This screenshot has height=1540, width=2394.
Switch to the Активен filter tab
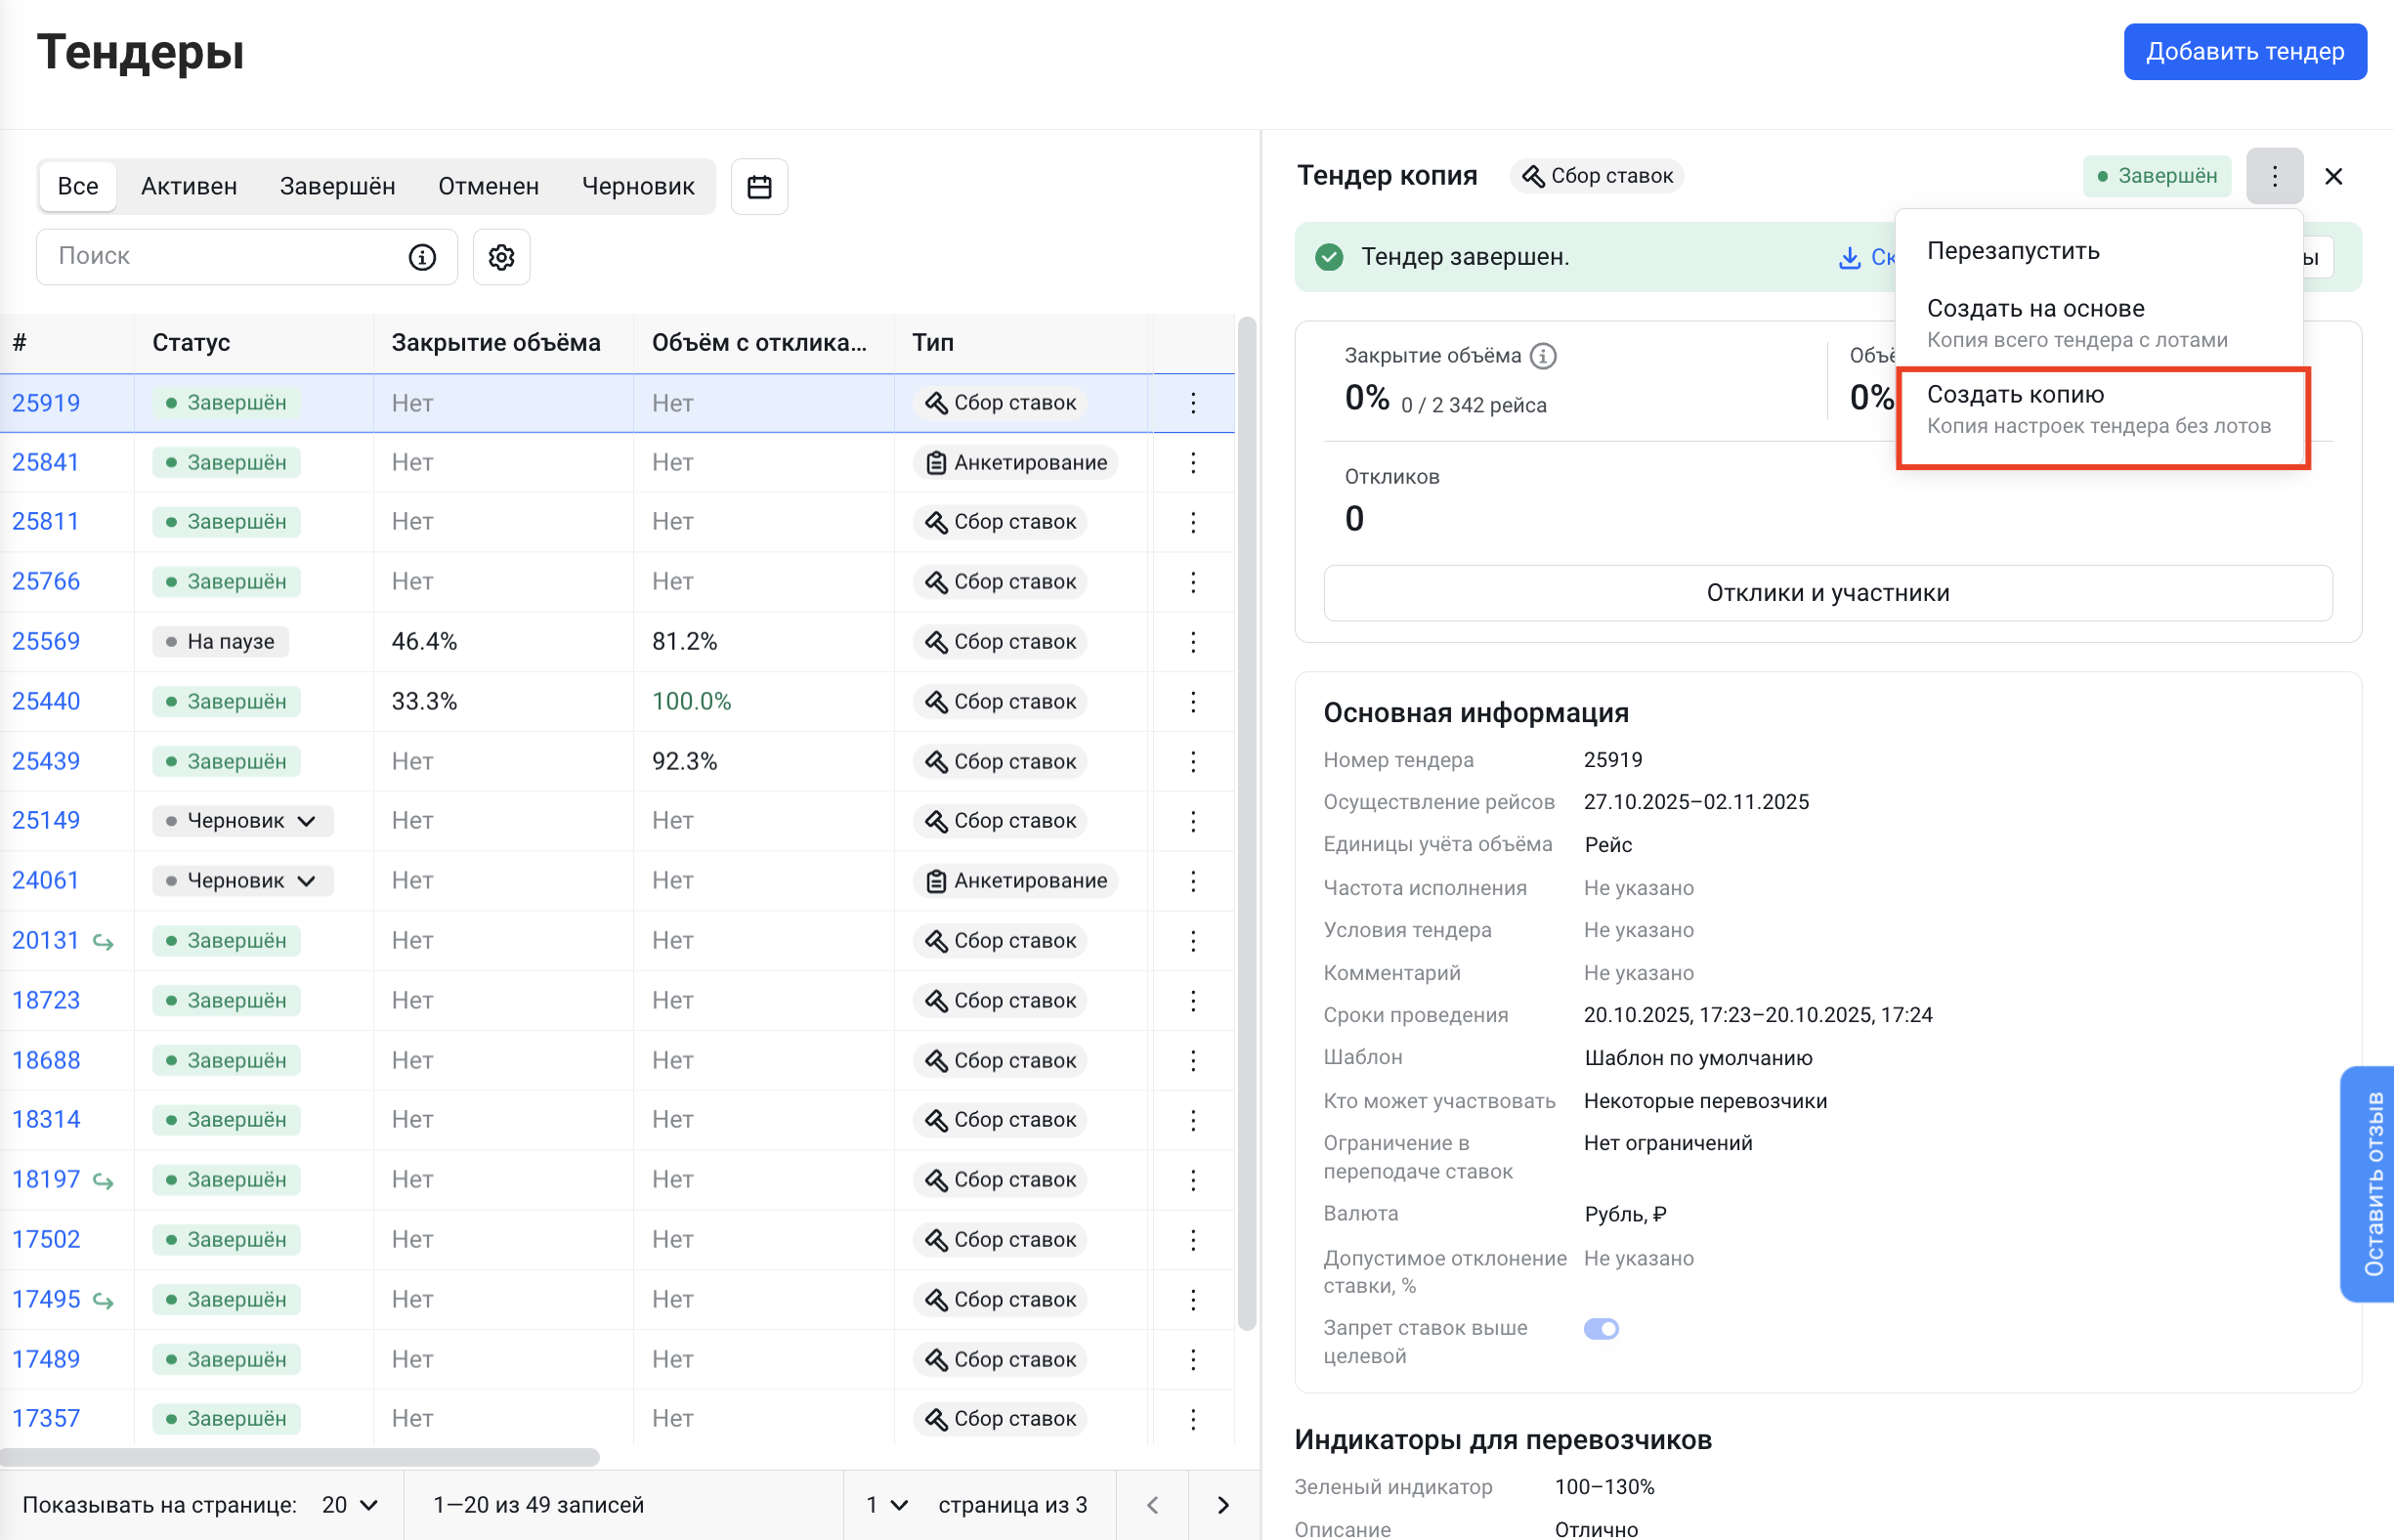[188, 187]
